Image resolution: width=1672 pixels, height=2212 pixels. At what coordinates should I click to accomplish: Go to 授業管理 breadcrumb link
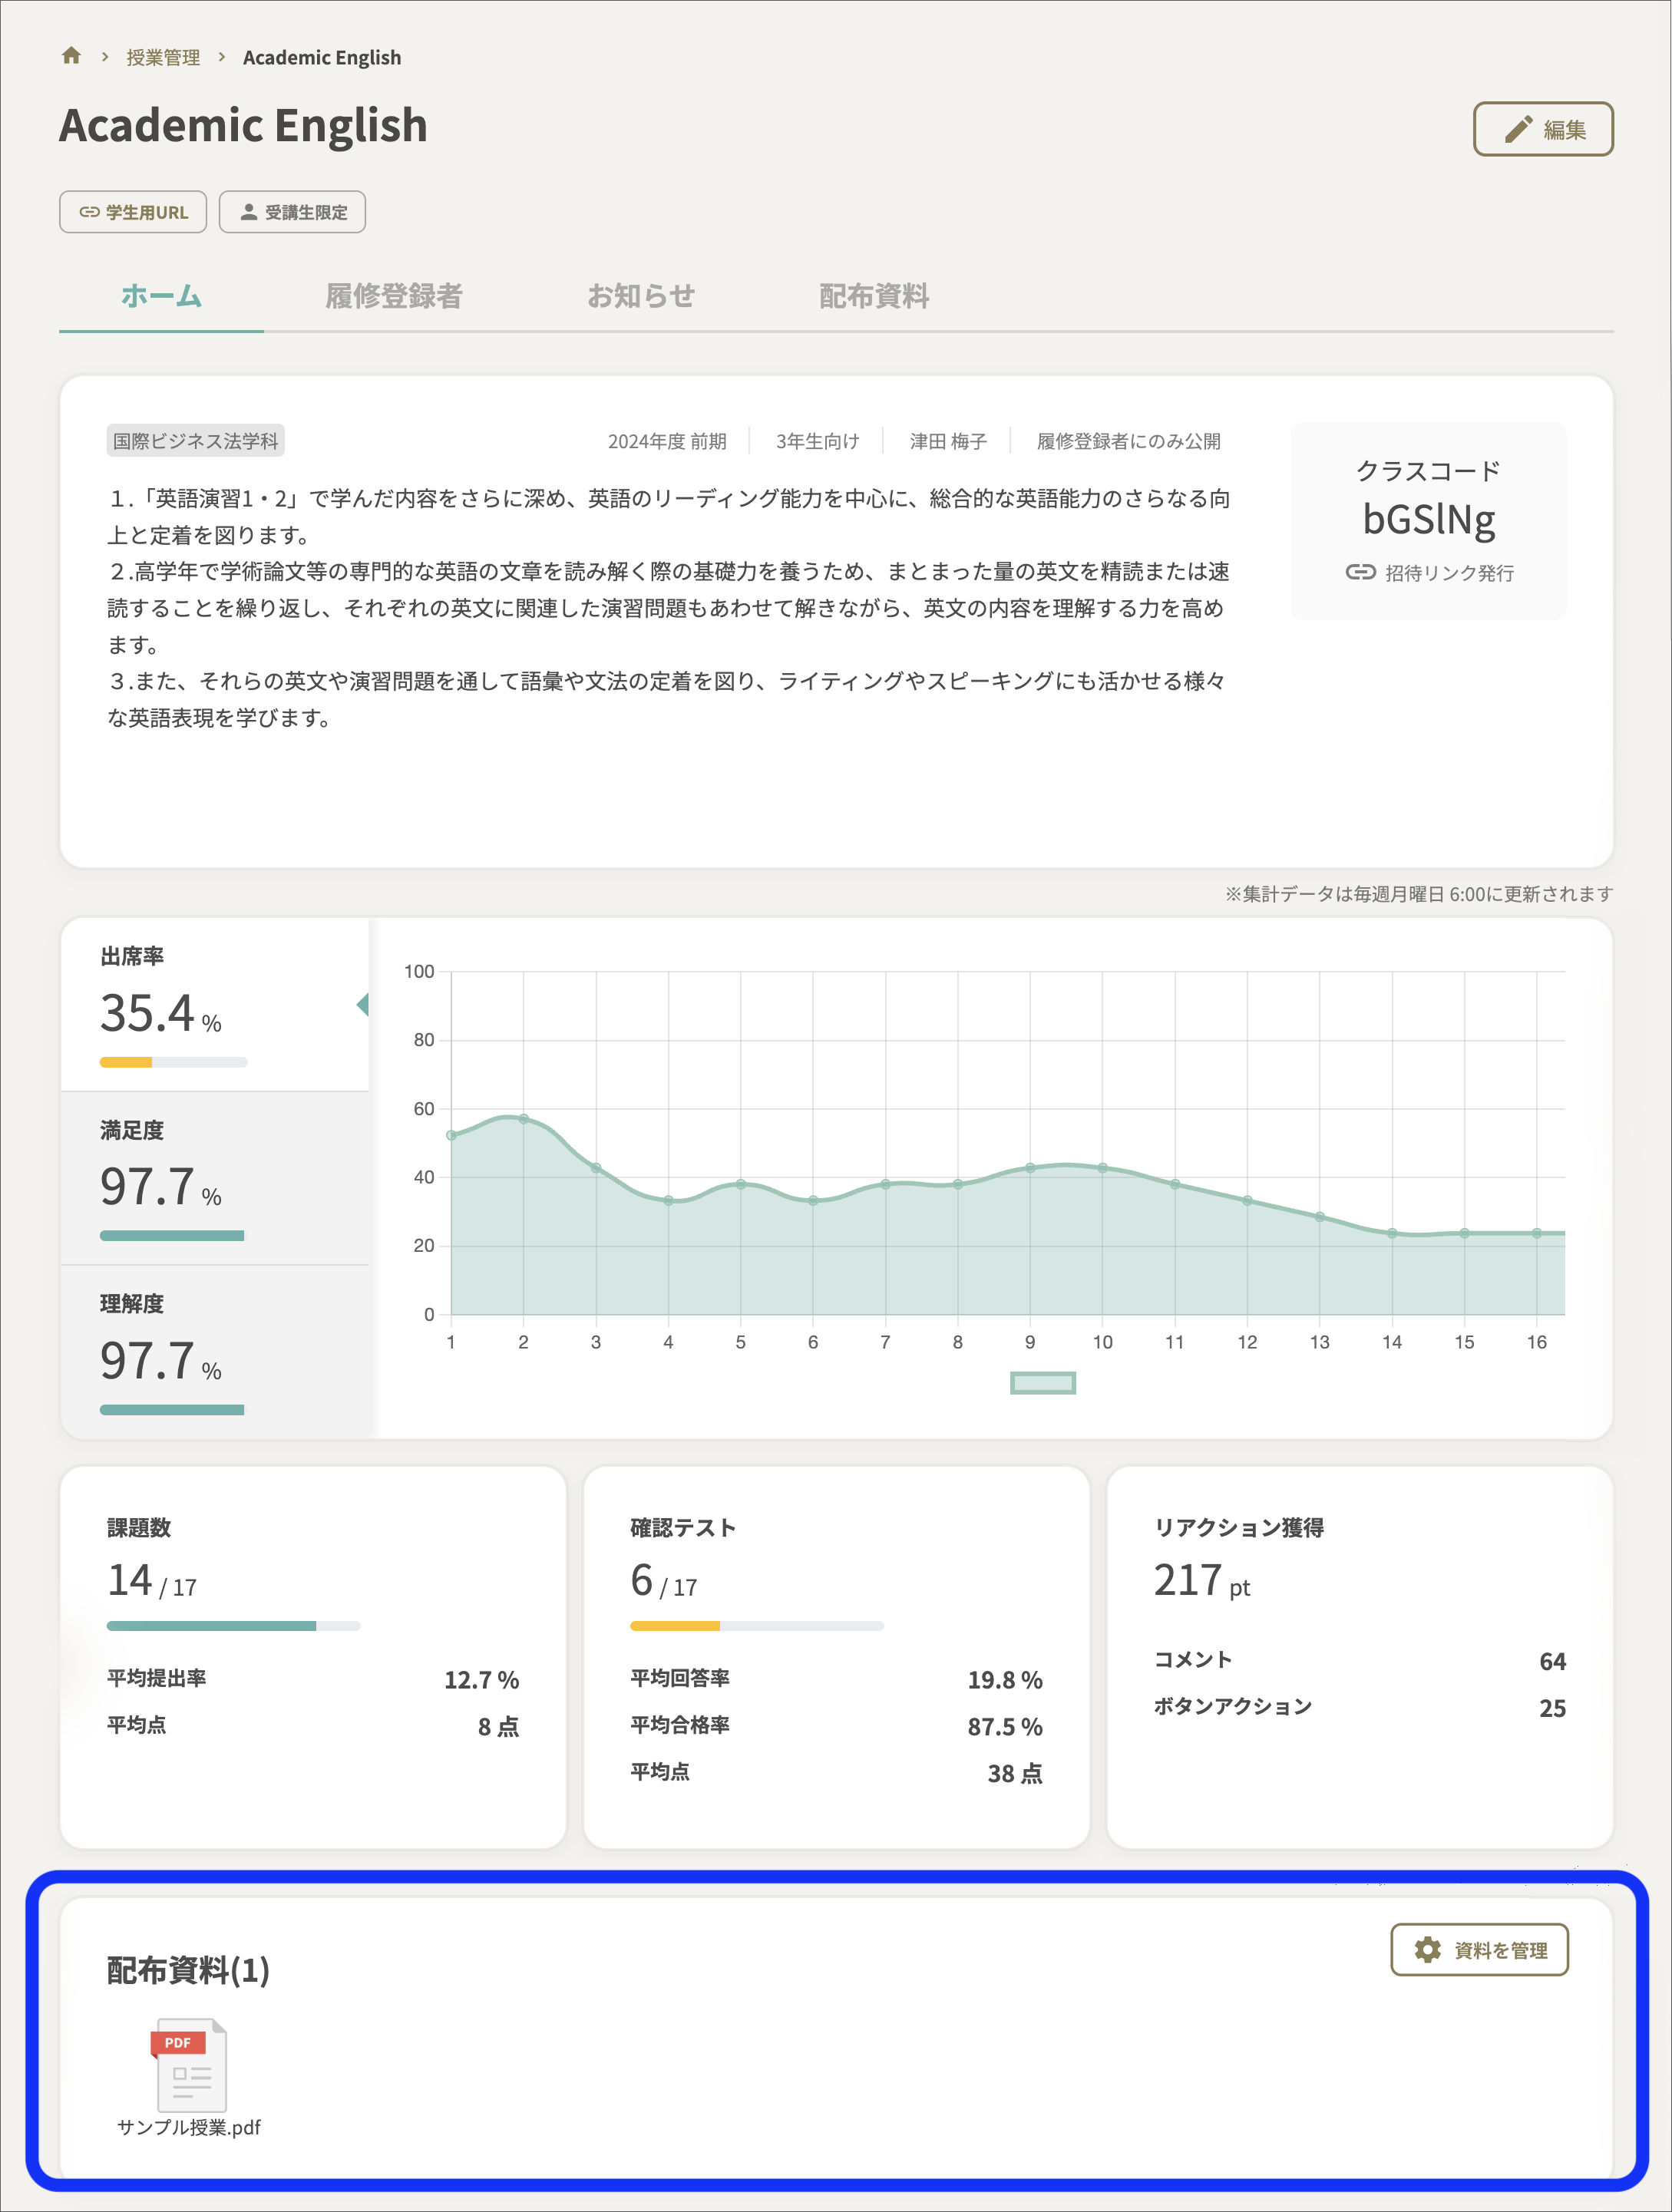[163, 58]
